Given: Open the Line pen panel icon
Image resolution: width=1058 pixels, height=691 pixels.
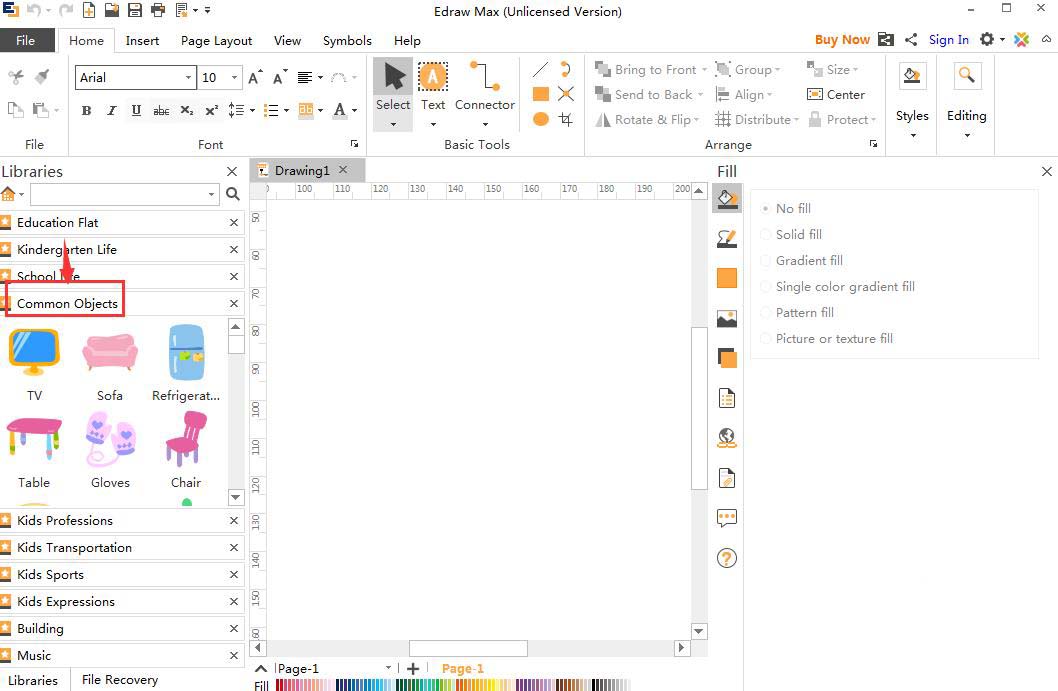Looking at the screenshot, I should [727, 238].
